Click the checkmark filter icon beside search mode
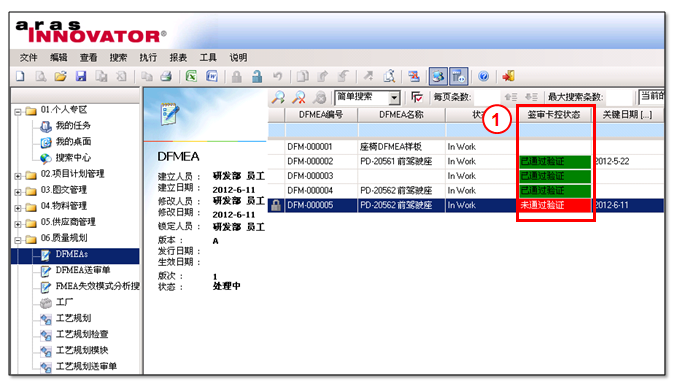This screenshot has width=673, height=383. (416, 97)
